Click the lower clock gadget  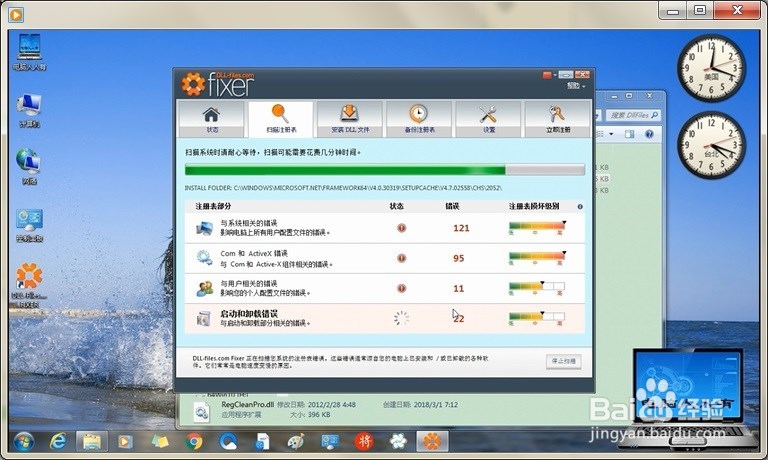tap(711, 145)
